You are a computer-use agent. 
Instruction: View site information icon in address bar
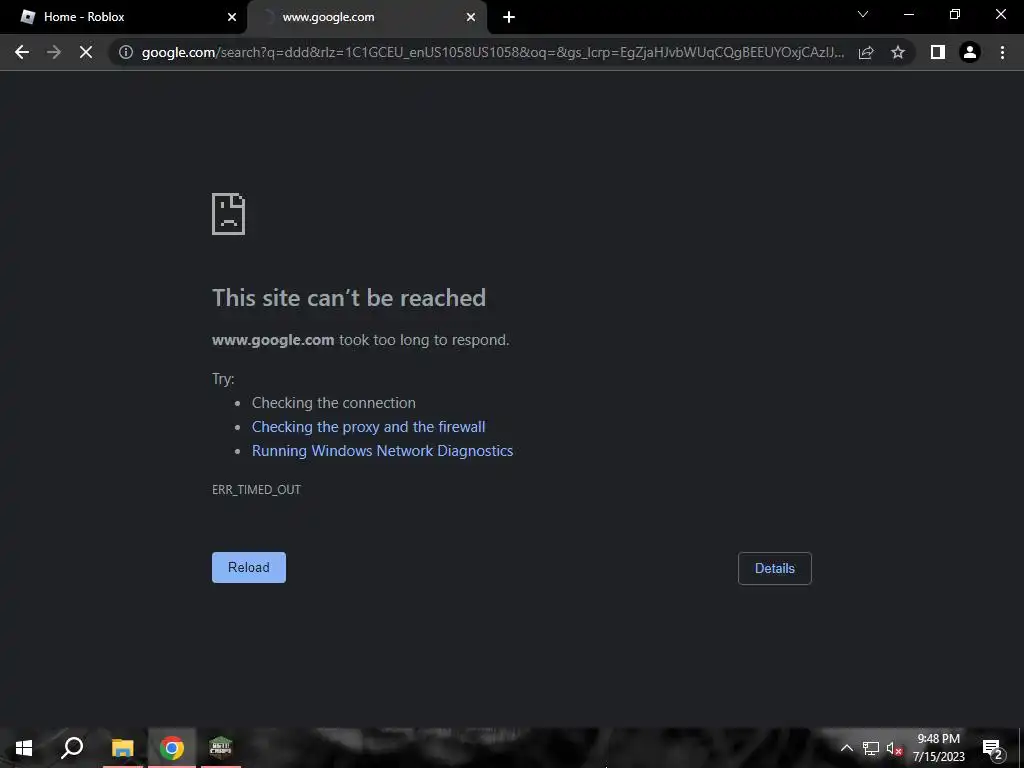pyautogui.click(x=125, y=52)
